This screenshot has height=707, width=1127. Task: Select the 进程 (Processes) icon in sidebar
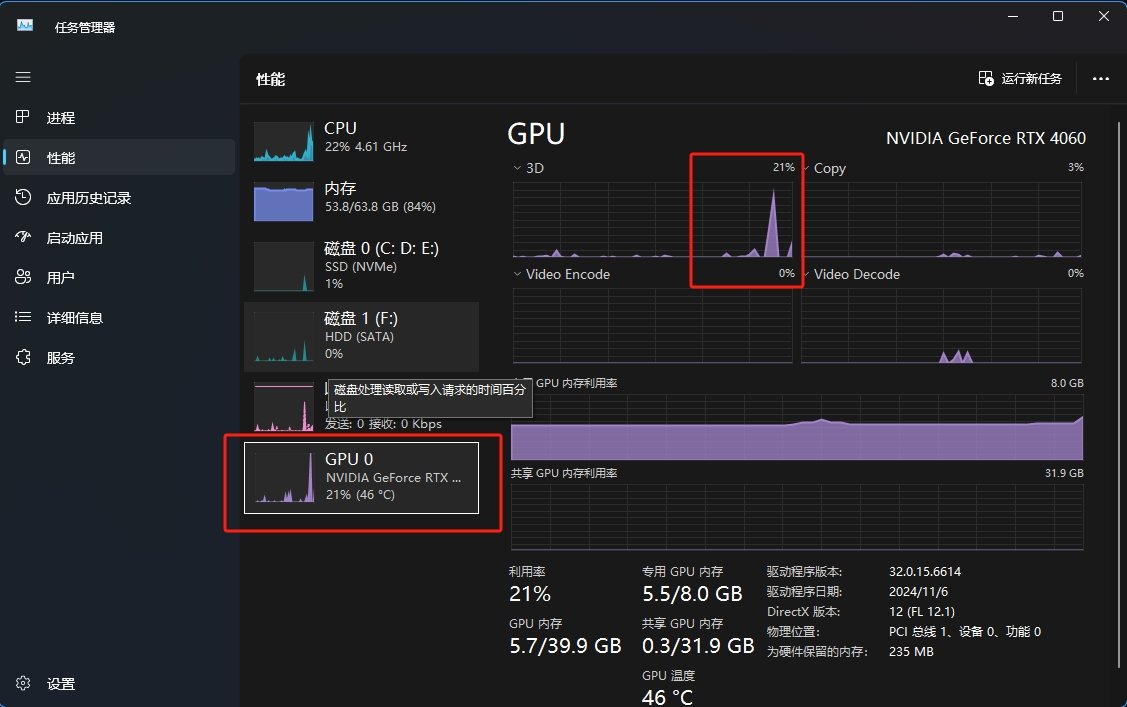click(22, 117)
